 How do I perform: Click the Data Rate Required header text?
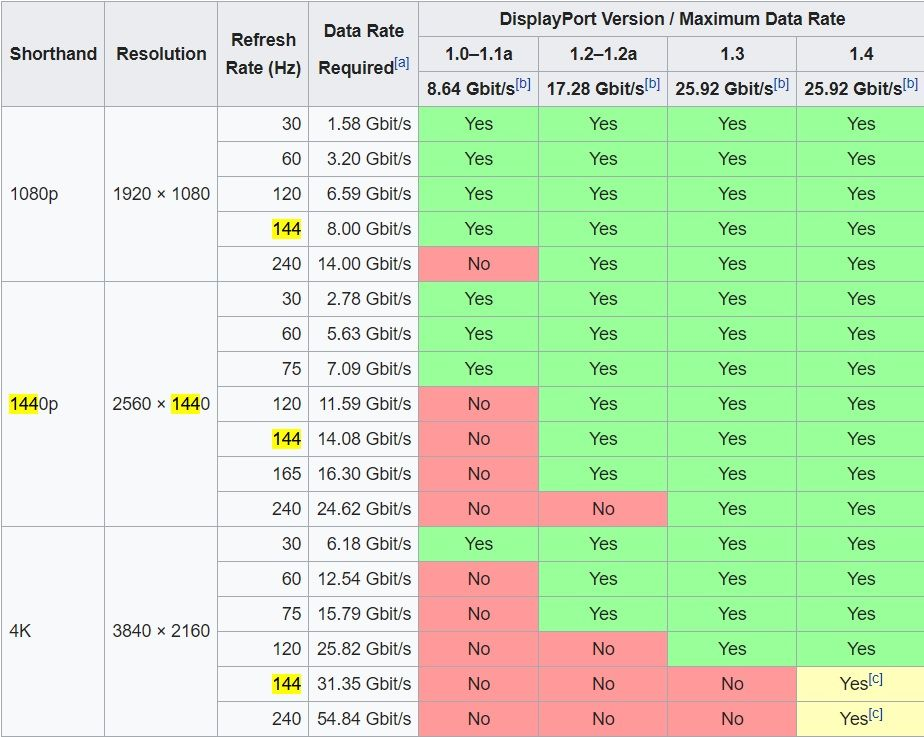click(x=364, y=50)
